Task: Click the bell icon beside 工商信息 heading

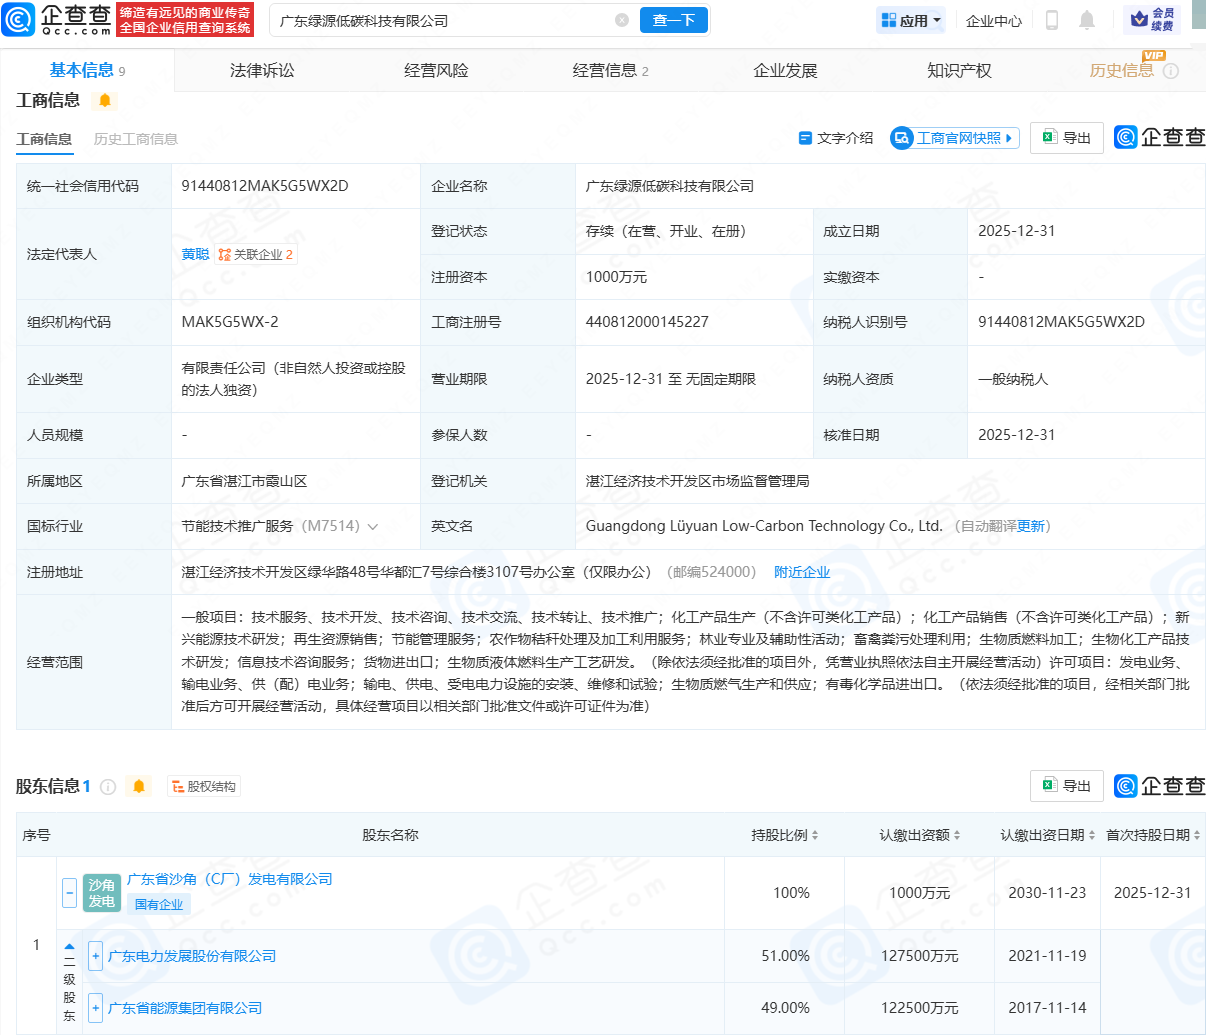Action: [x=104, y=100]
